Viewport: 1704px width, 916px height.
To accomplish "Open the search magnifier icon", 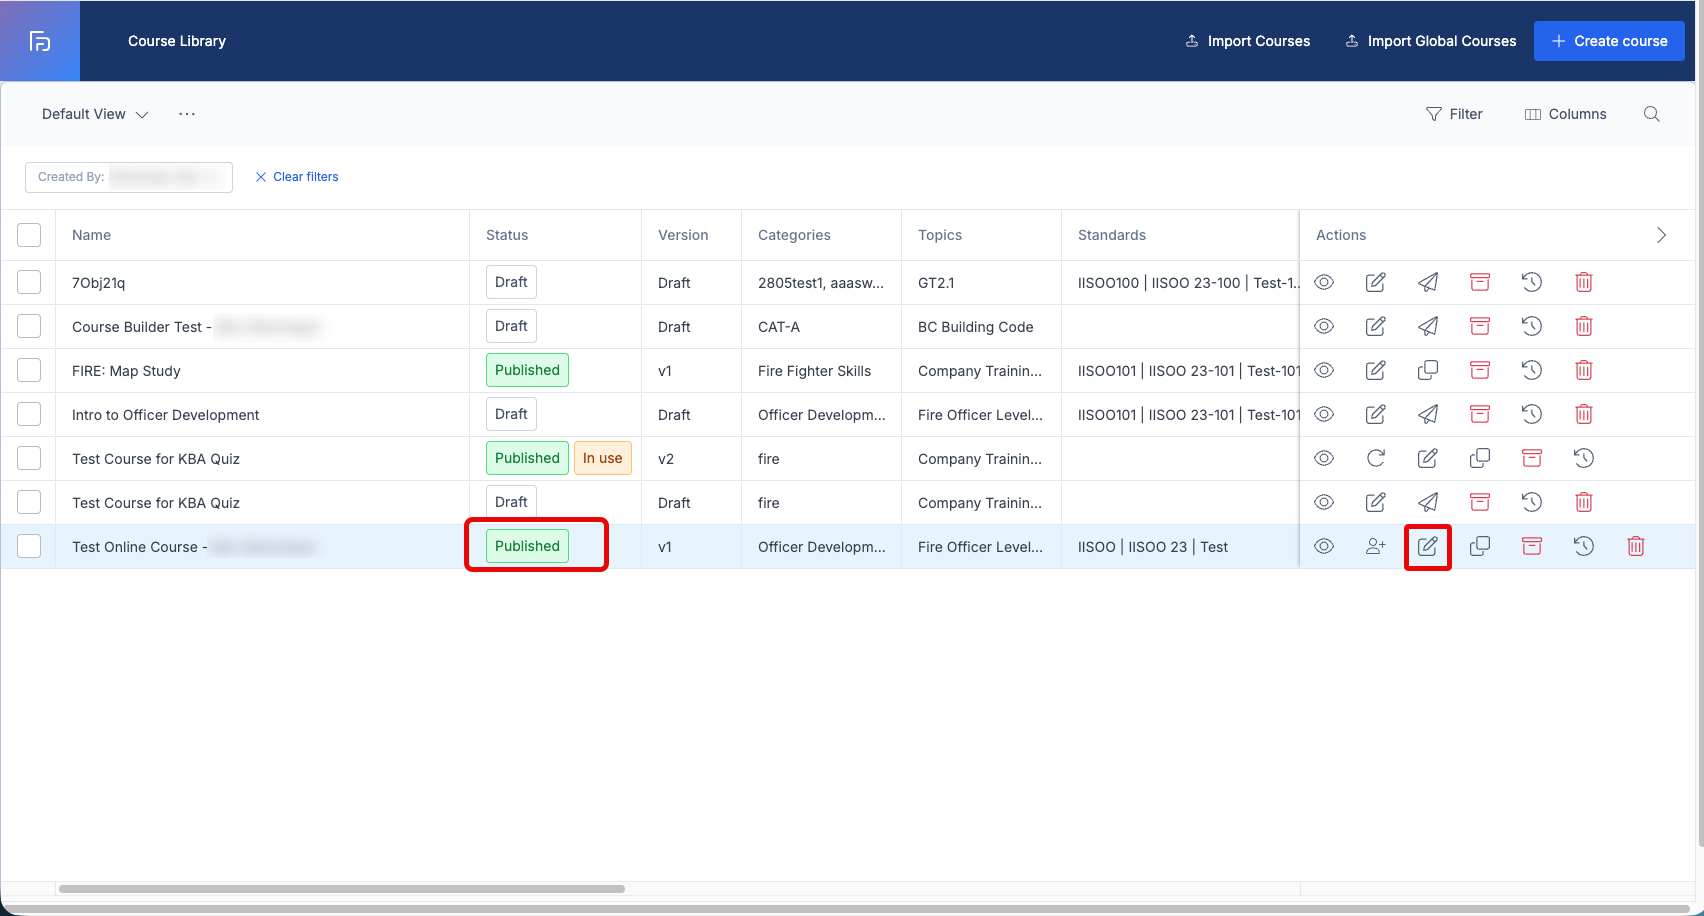I will [x=1652, y=114].
